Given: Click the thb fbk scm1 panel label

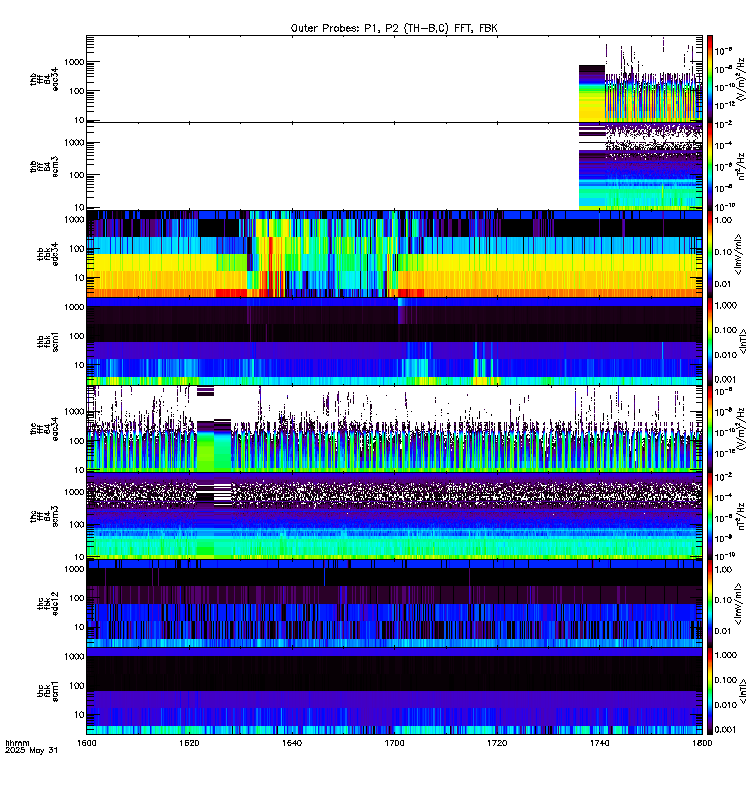Looking at the screenshot, I should (x=48, y=341).
